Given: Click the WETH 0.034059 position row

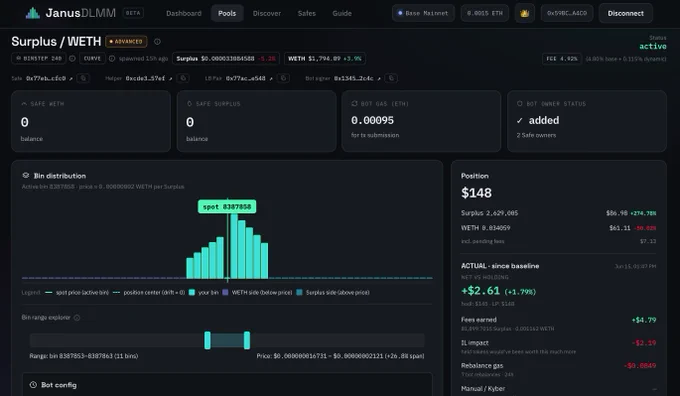Looking at the screenshot, I should [559, 228].
